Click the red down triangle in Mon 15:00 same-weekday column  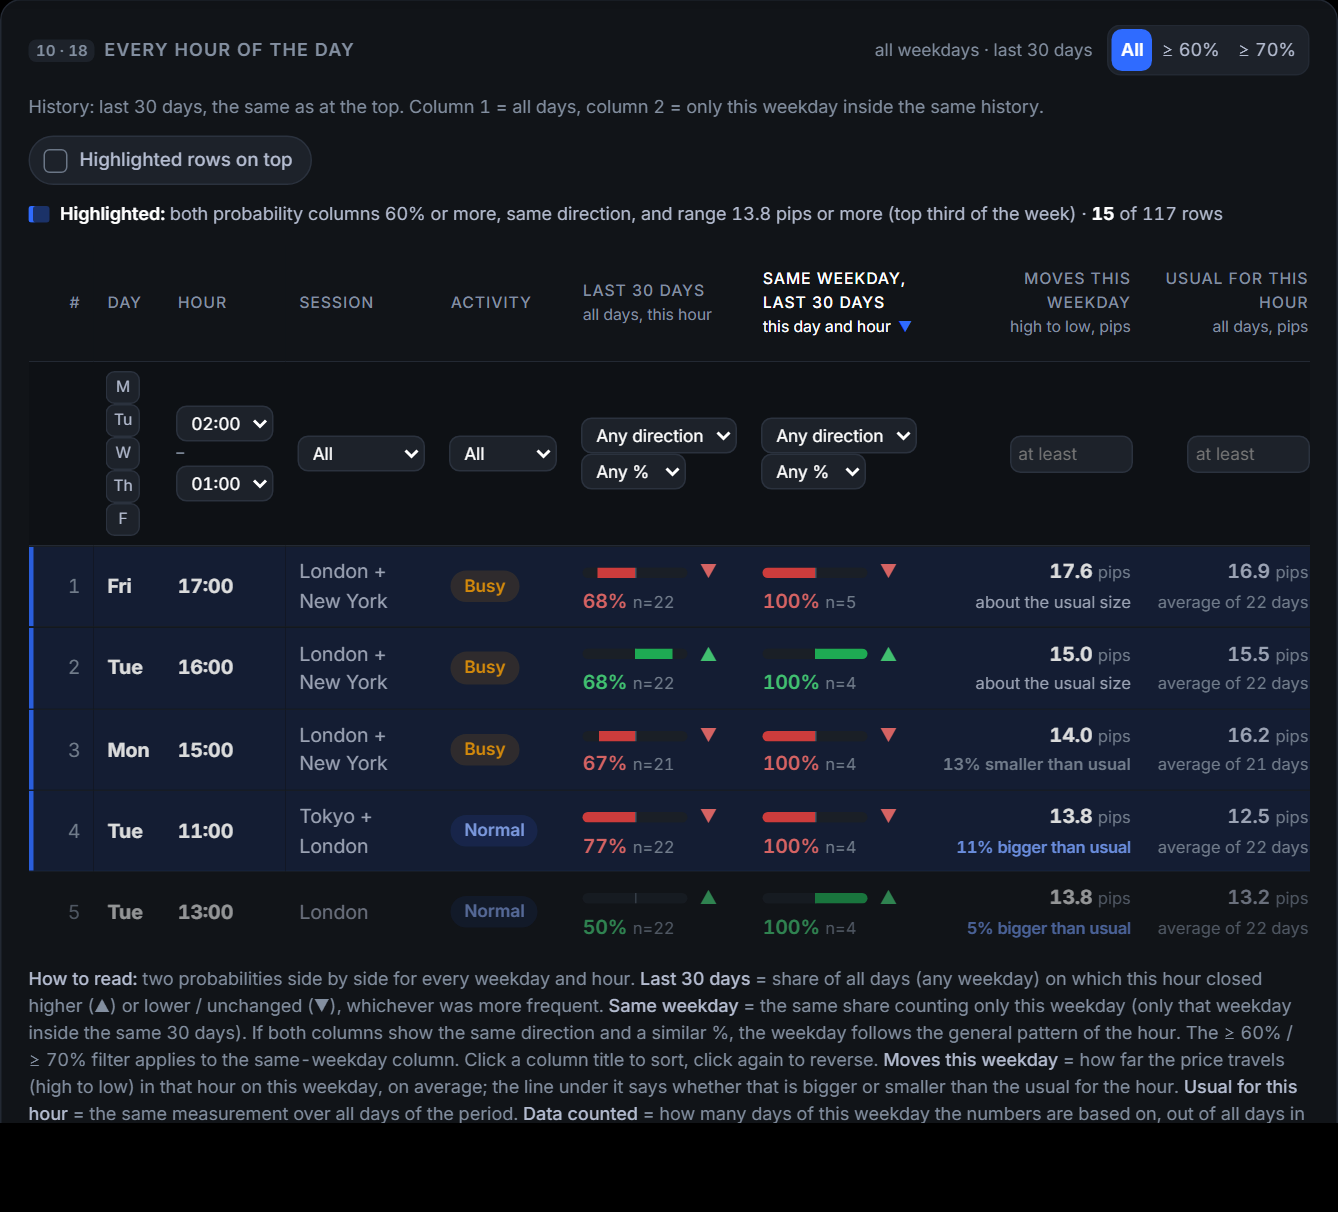coord(888,735)
